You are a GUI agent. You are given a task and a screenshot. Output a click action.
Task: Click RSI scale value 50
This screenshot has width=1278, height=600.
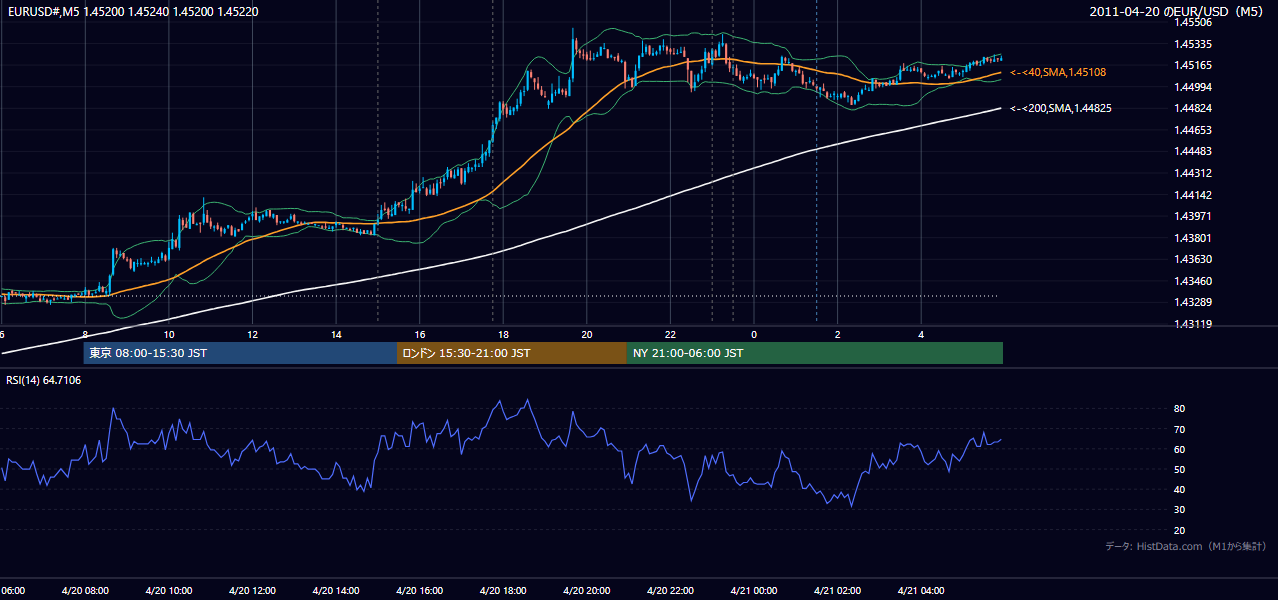pos(1179,469)
